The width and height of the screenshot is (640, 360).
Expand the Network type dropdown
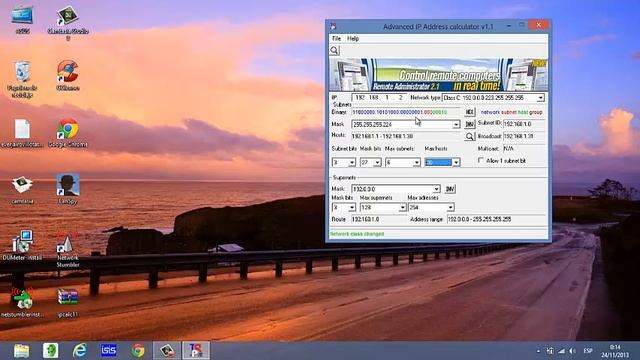point(540,98)
